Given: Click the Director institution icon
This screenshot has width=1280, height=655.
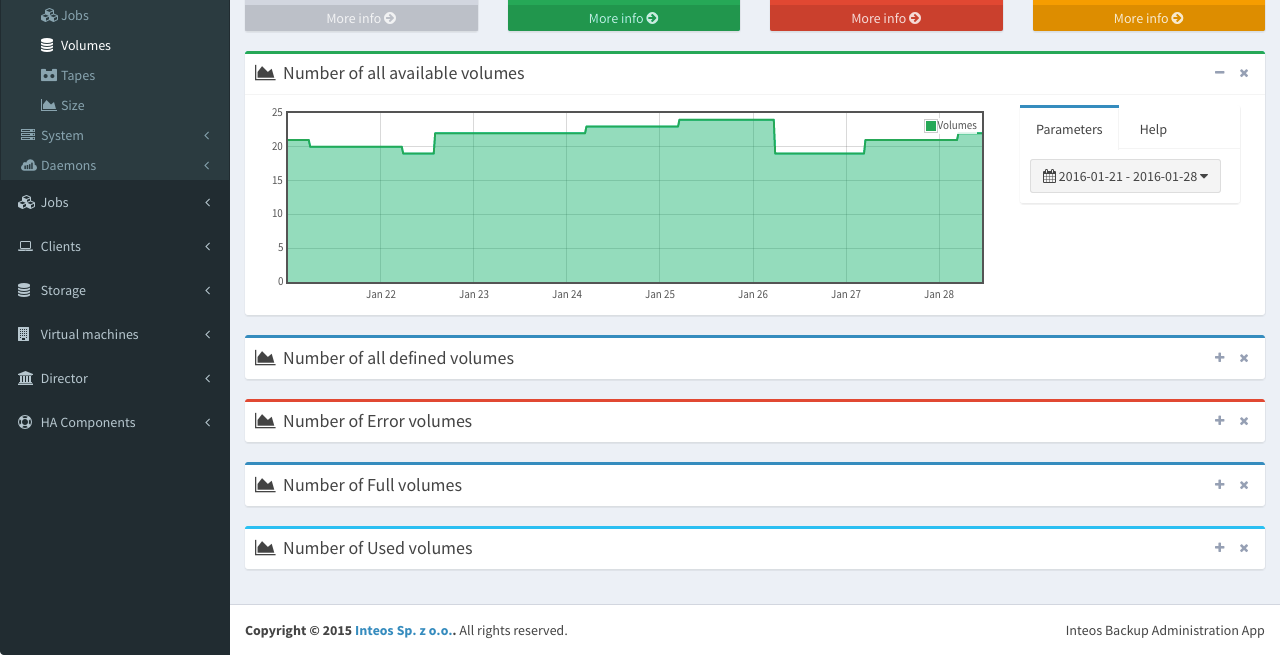Looking at the screenshot, I should coord(25,378).
